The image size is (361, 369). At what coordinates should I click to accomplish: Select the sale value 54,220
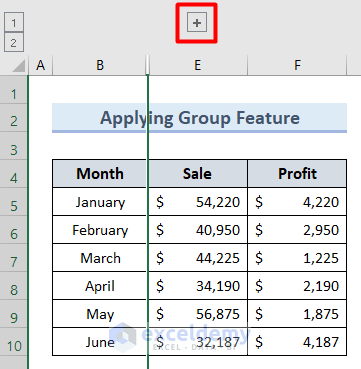tap(198, 202)
